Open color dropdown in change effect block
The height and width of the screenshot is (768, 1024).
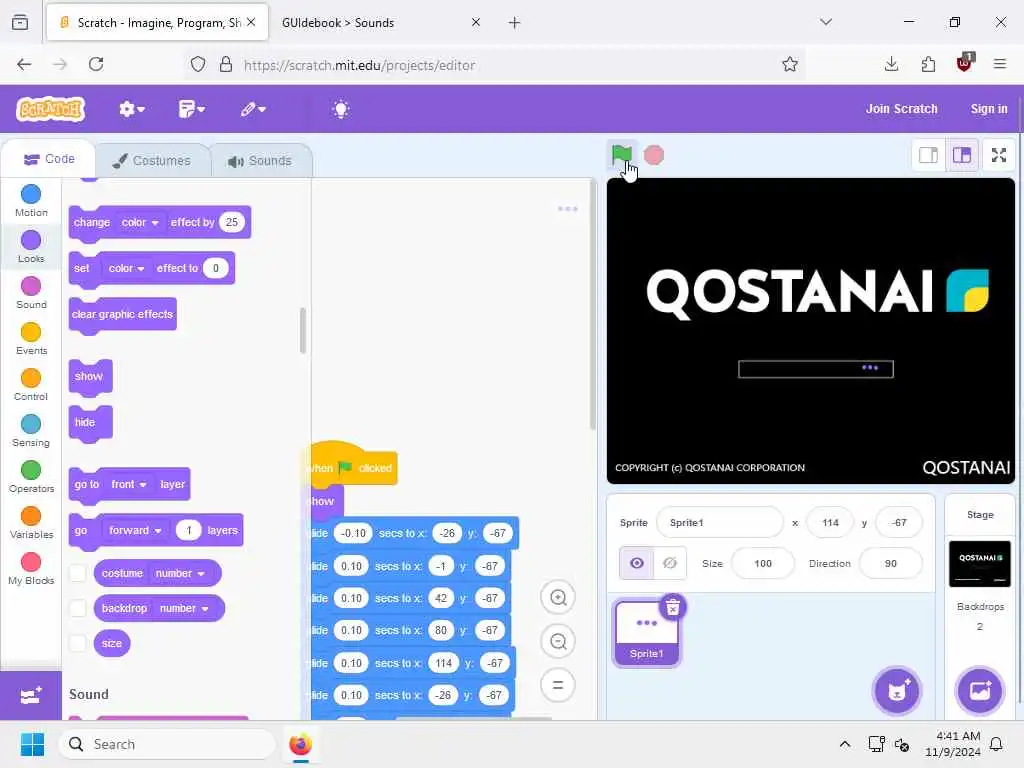click(140, 223)
